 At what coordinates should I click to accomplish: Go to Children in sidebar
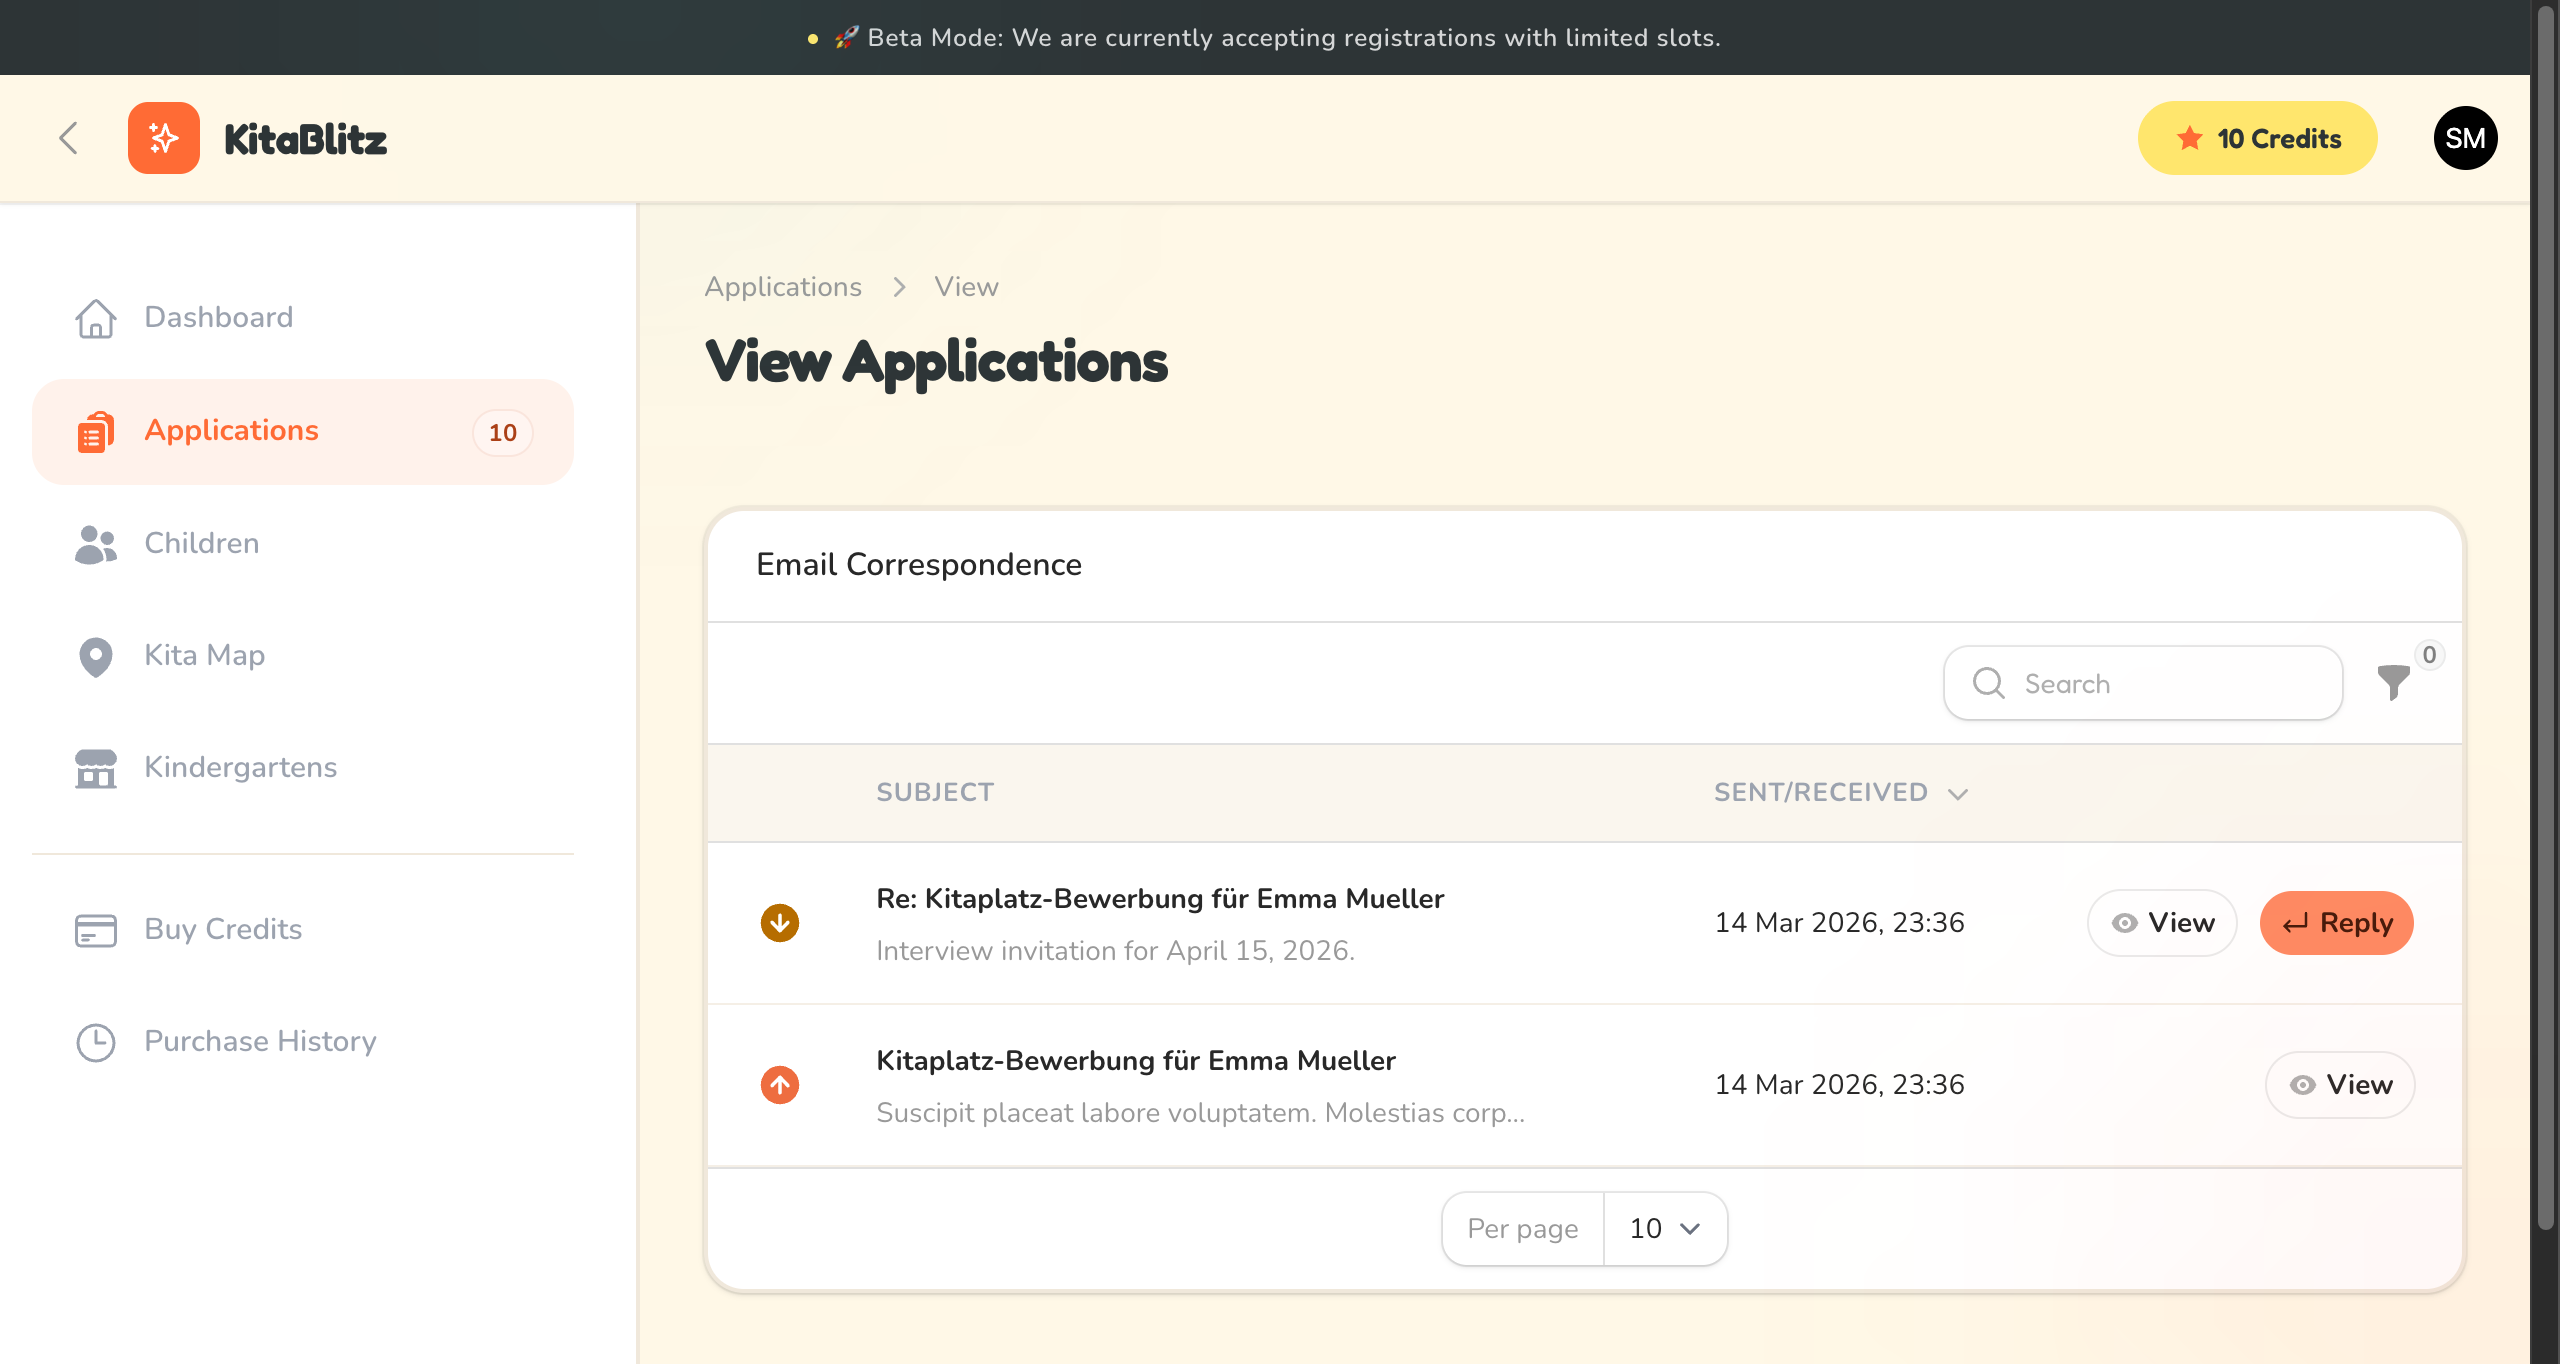coord(201,543)
